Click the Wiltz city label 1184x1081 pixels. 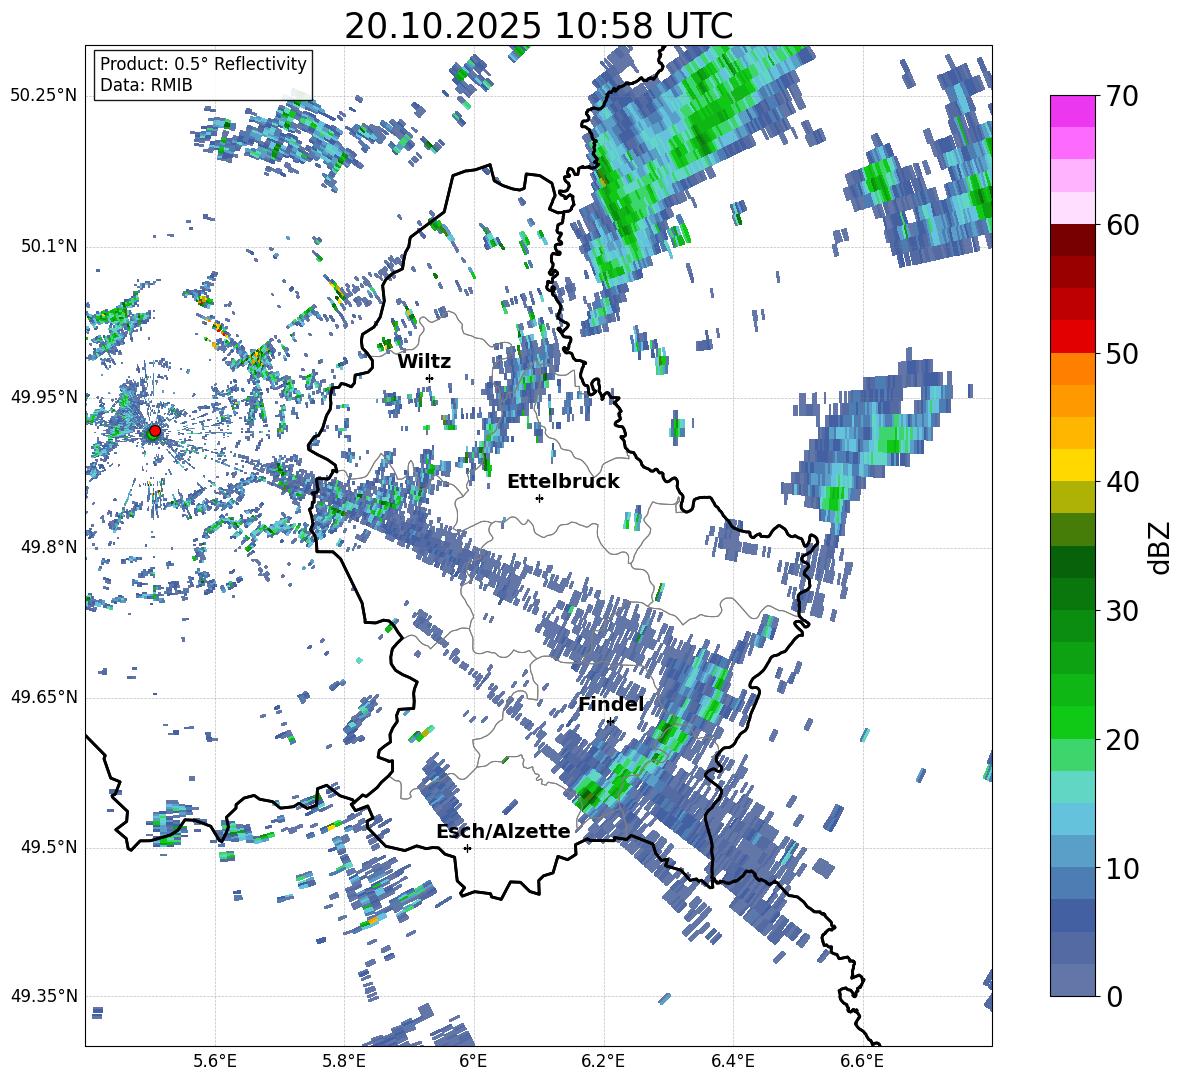(x=424, y=362)
